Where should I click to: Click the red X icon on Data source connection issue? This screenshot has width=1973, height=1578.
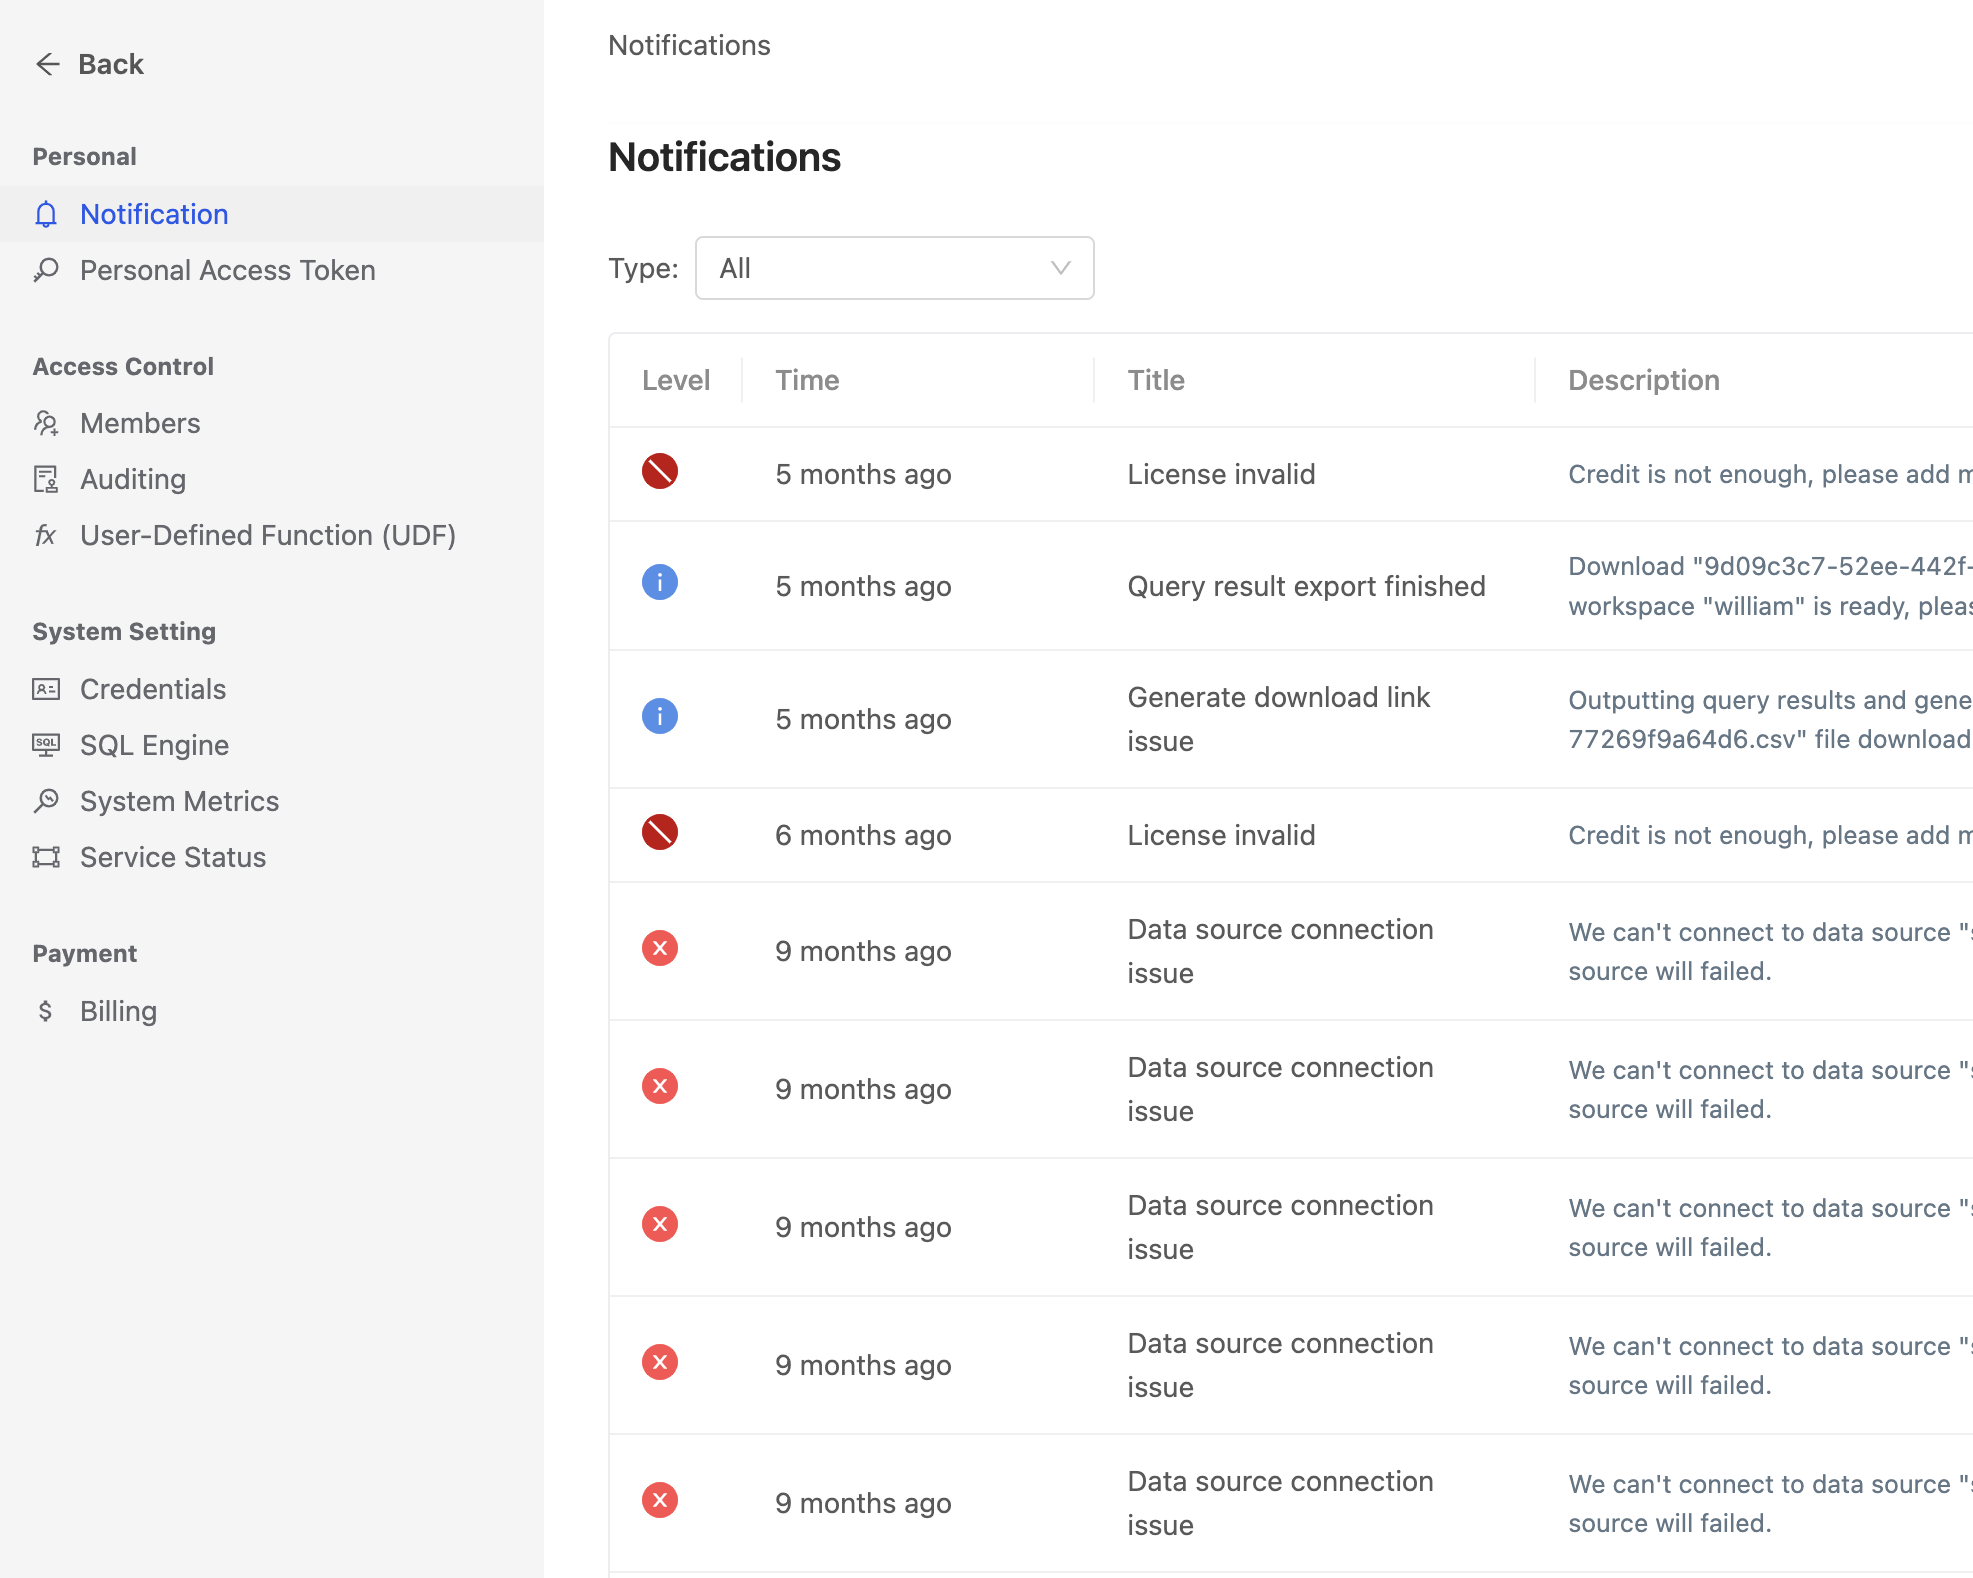[659, 948]
